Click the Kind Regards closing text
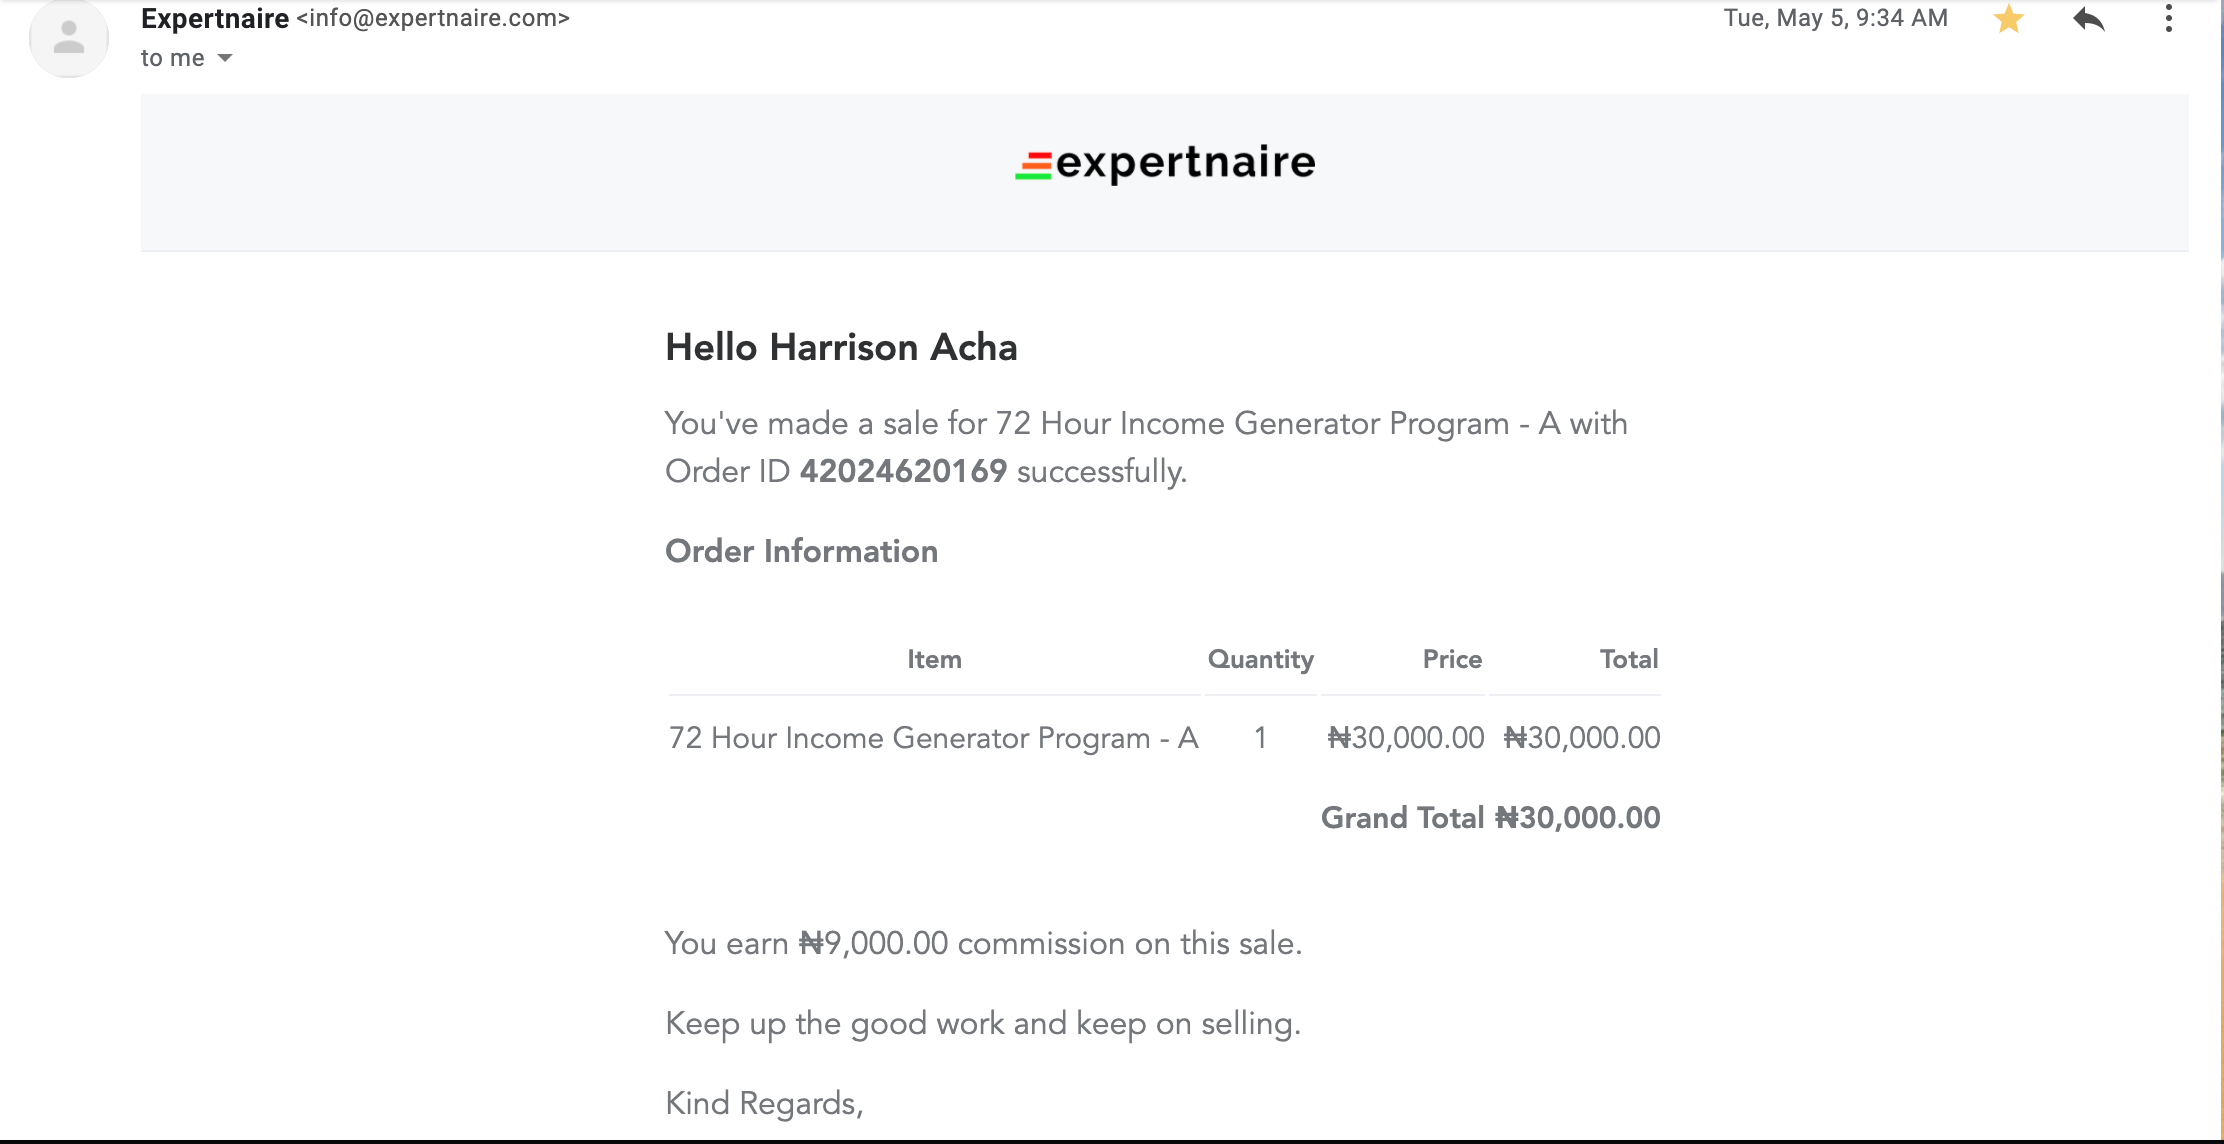2224x1144 pixels. [x=764, y=1103]
